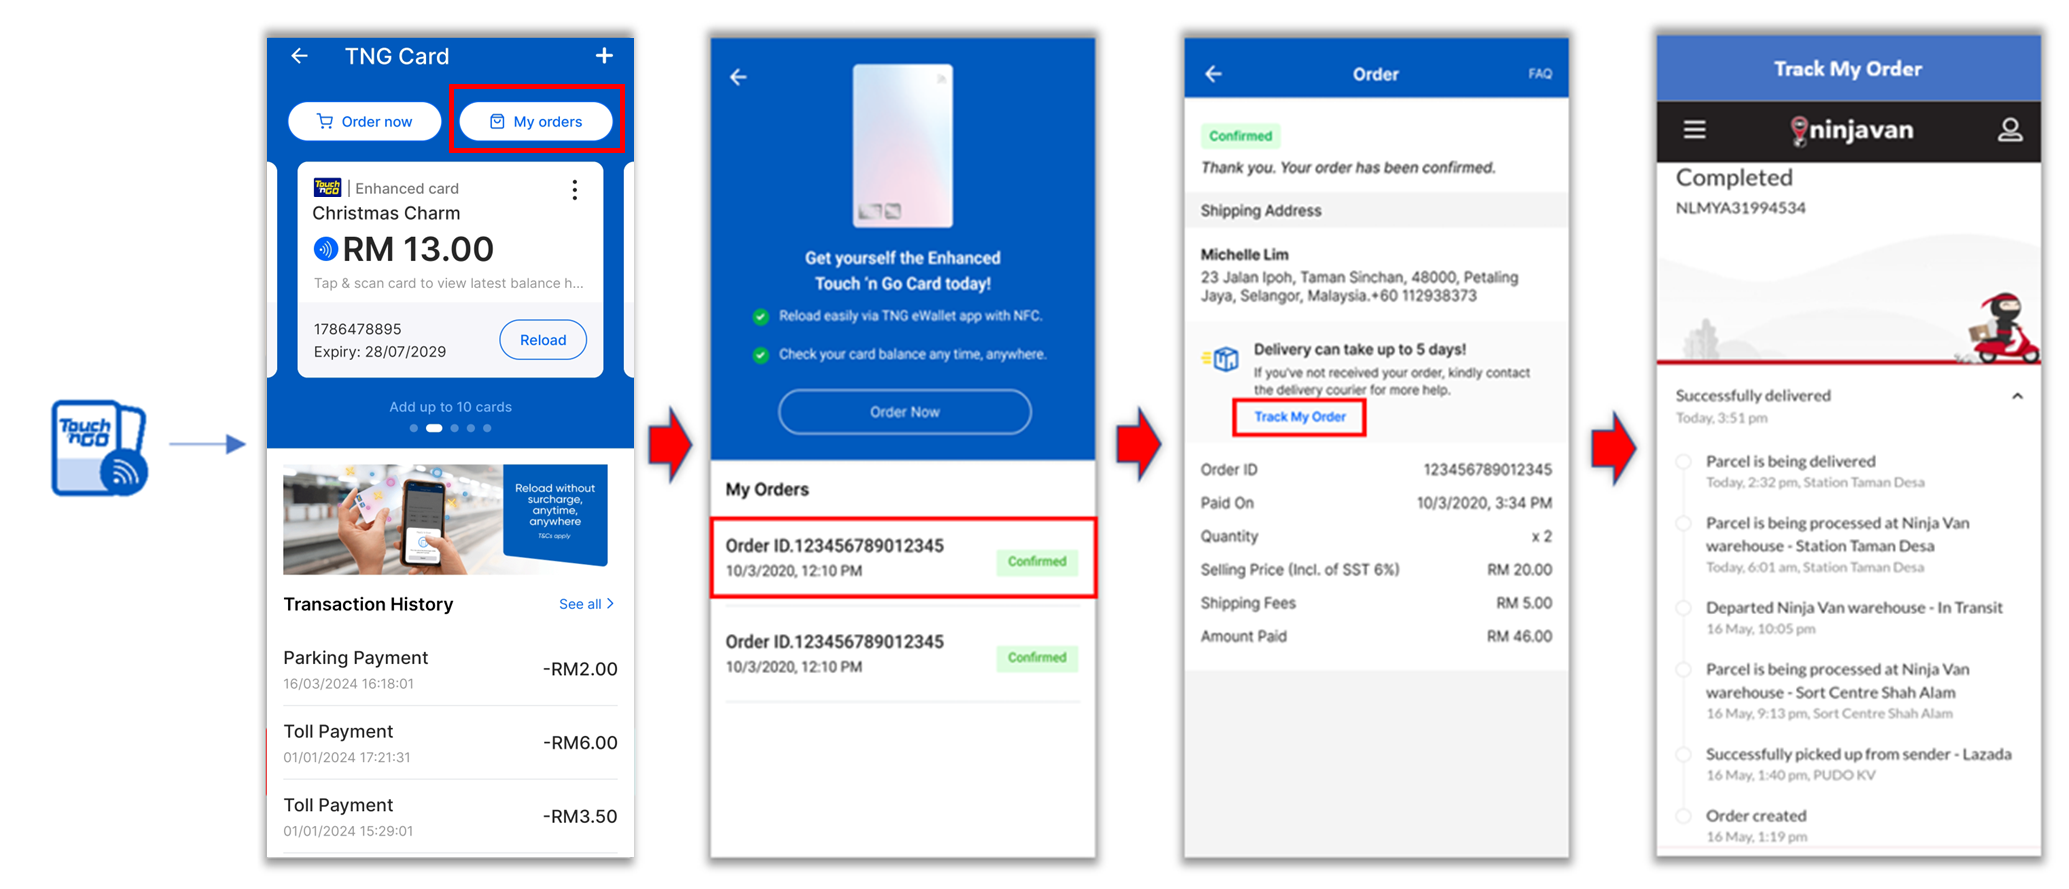Tap the bag icon in My orders button

click(x=497, y=121)
